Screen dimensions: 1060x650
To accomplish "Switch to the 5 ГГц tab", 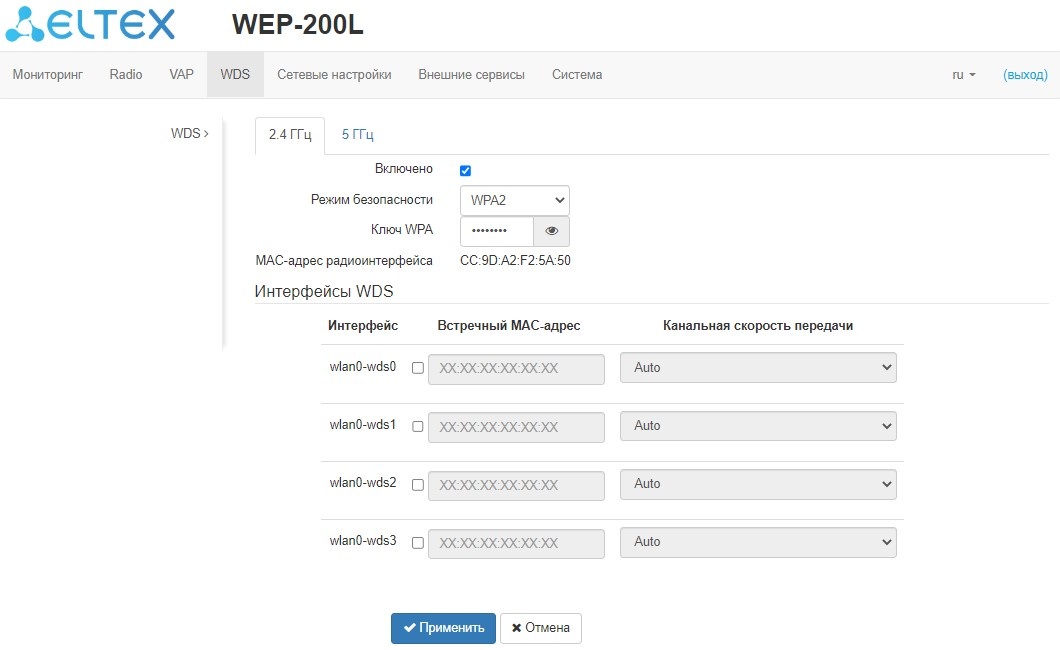I will pos(357,135).
